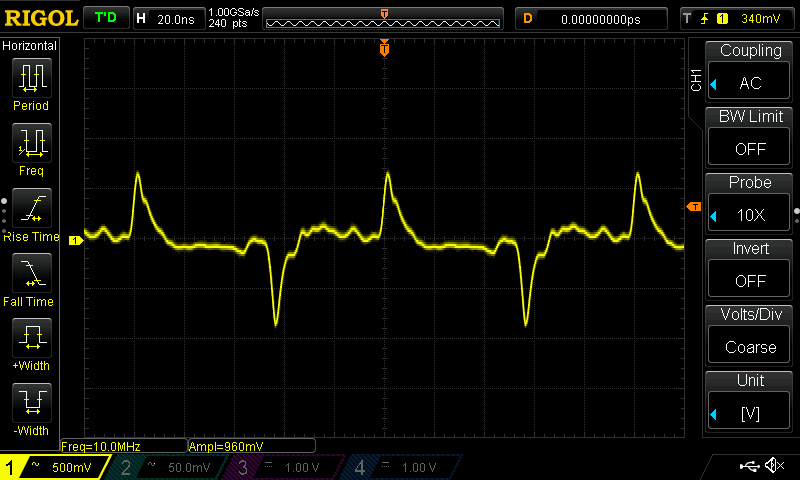Click the waveform memory overview bar
This screenshot has height=480, width=800.
[x=383, y=19]
